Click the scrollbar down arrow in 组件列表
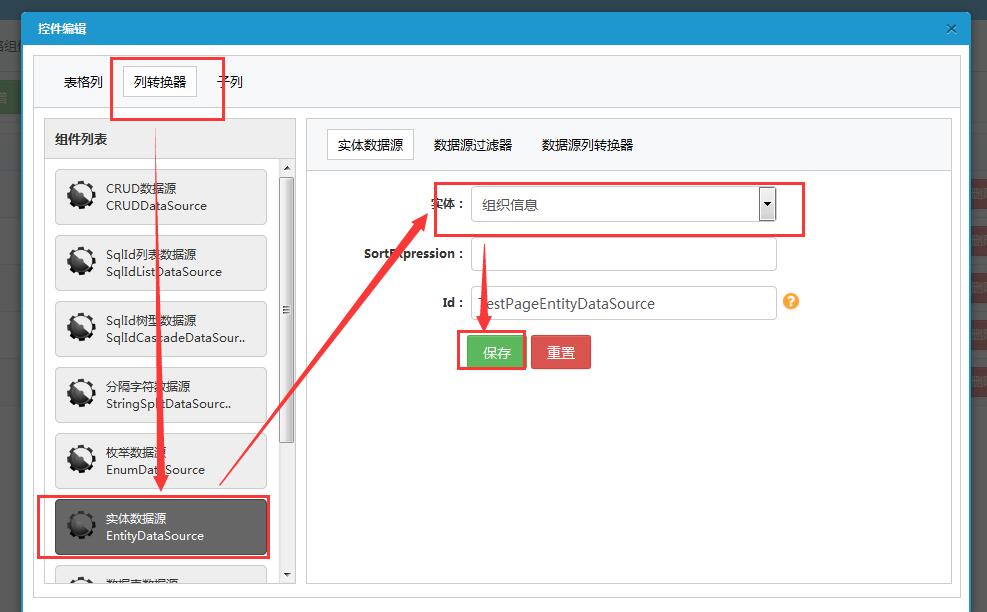The image size is (987, 612). [287, 575]
